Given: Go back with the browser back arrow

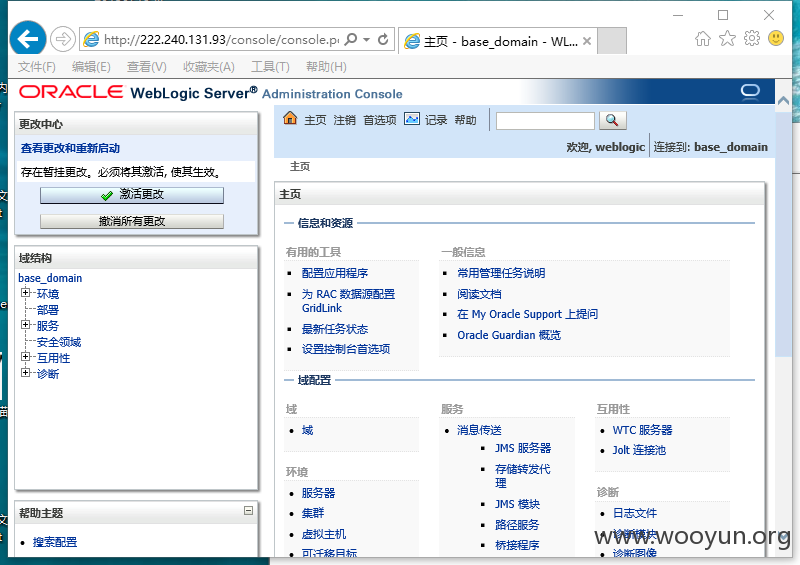Looking at the screenshot, I should click(x=28, y=38).
